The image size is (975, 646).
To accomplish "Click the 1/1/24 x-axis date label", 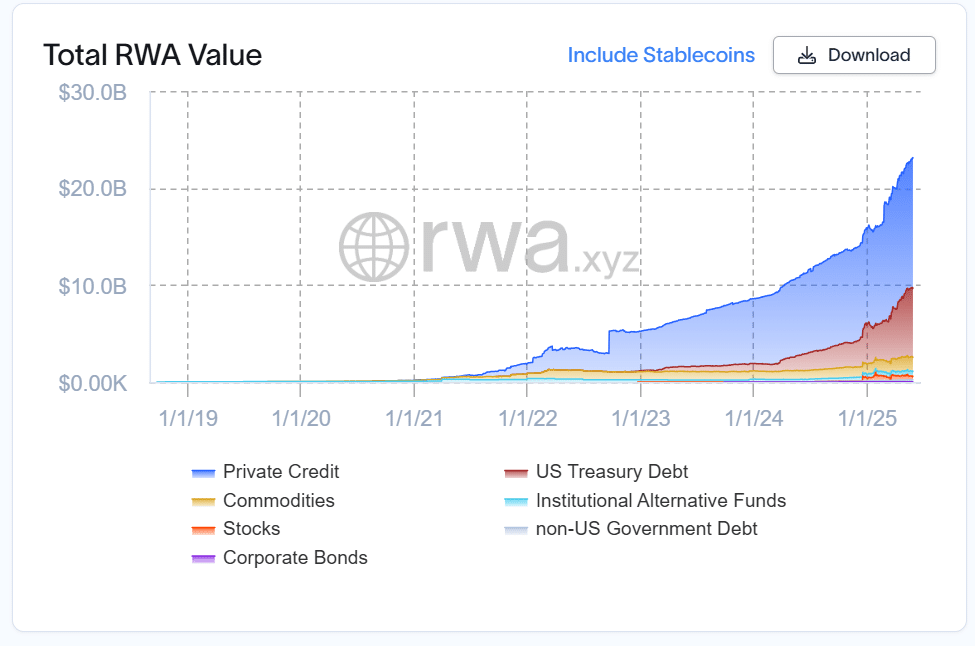I will [x=754, y=418].
